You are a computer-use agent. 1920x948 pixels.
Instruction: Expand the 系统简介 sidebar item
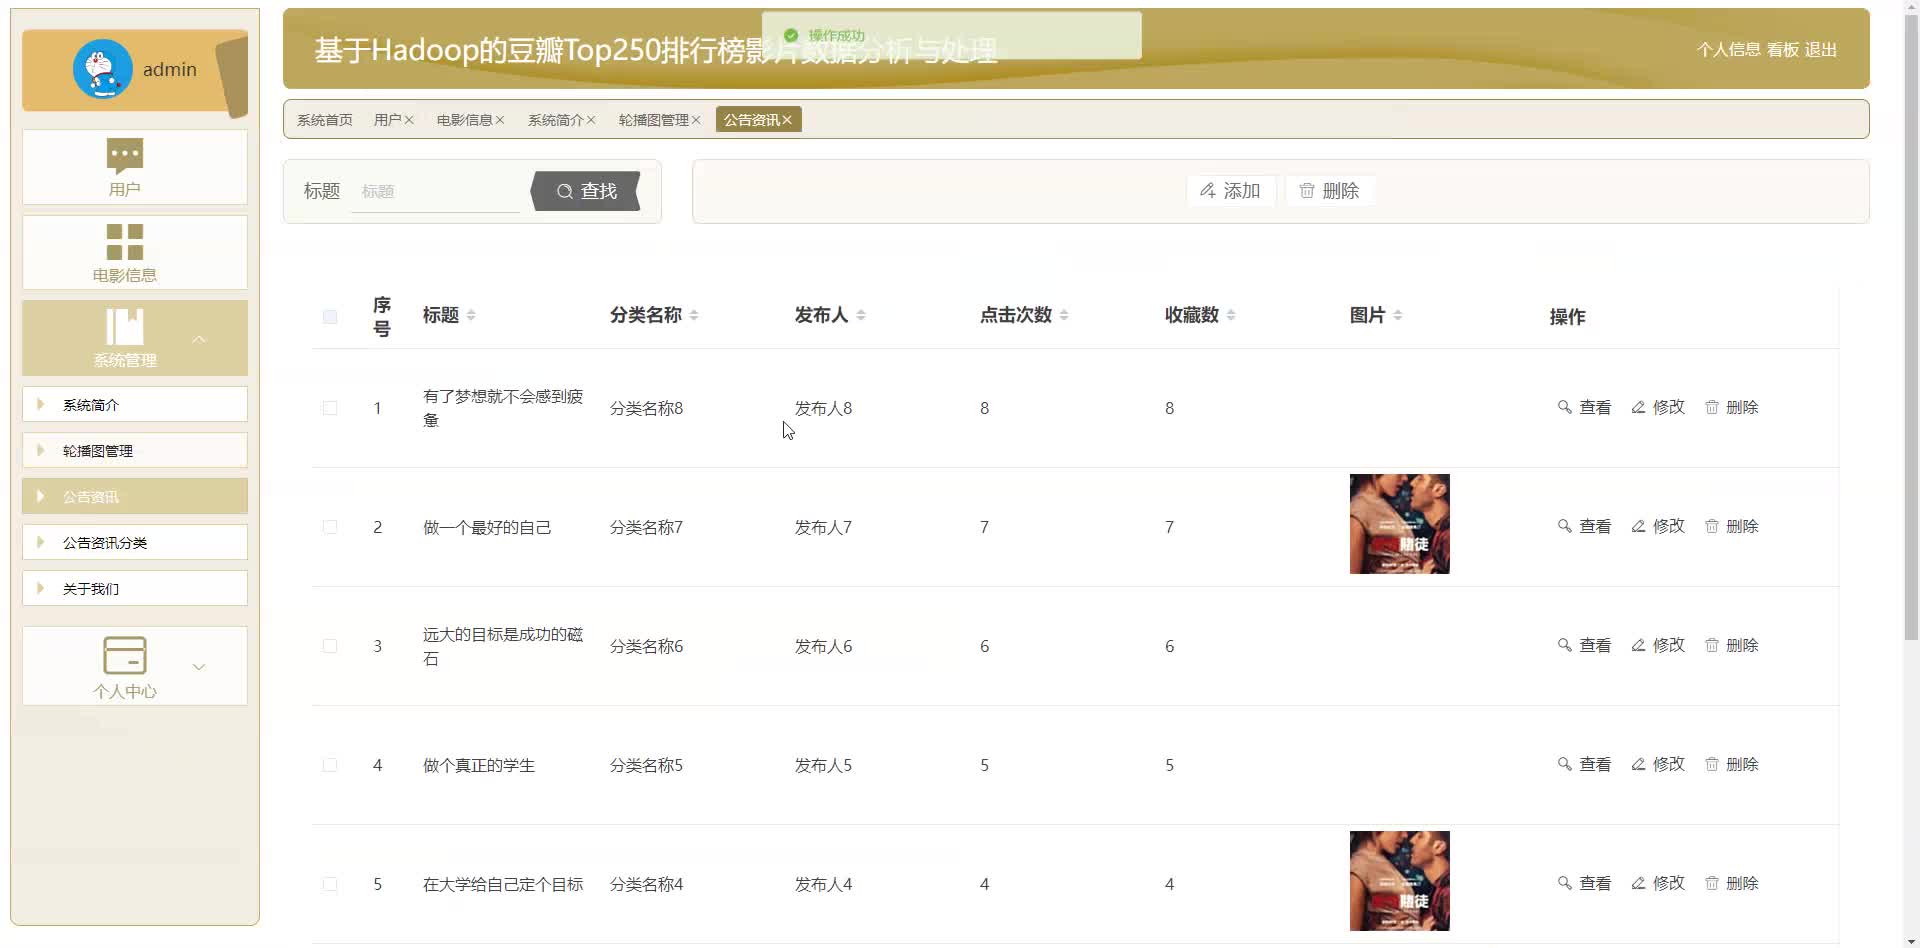point(135,405)
